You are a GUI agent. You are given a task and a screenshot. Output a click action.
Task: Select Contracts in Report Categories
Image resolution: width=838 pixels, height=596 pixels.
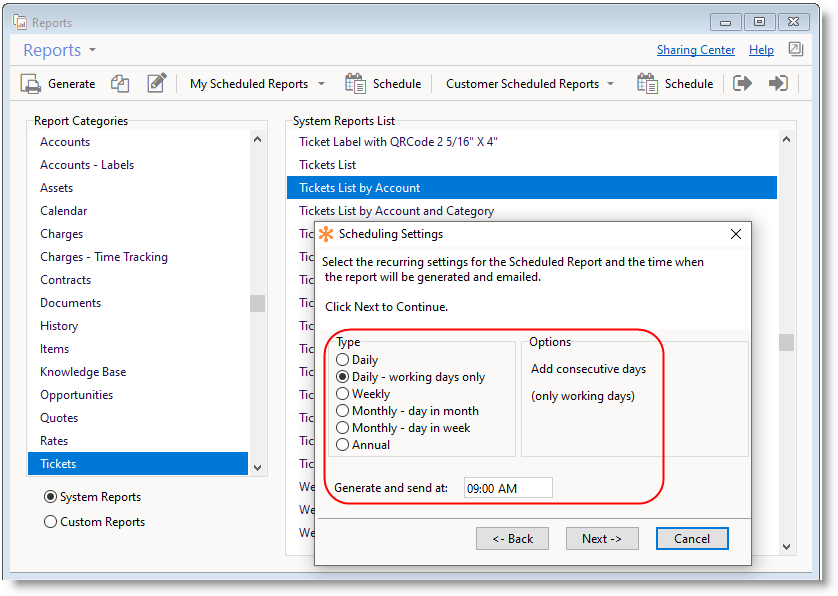(65, 280)
